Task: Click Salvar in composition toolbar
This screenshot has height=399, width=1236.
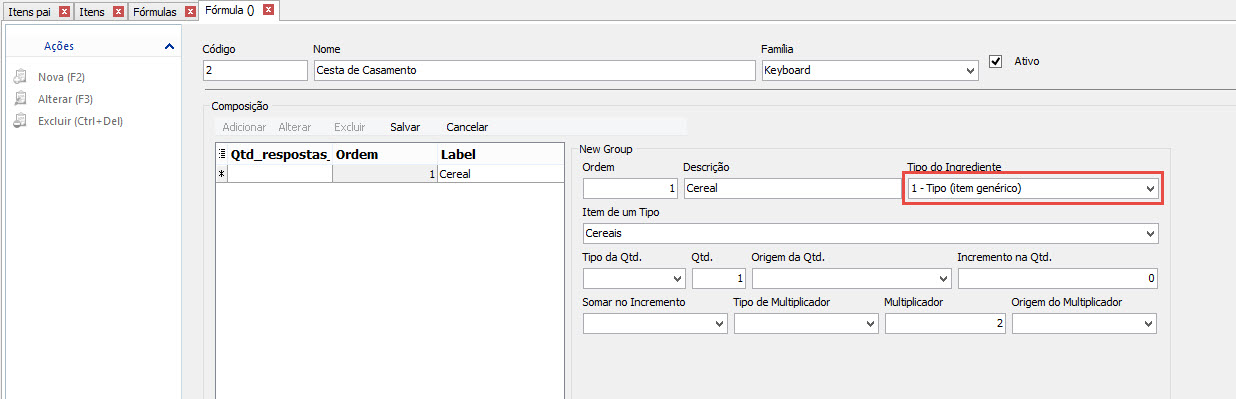Action: click(405, 127)
